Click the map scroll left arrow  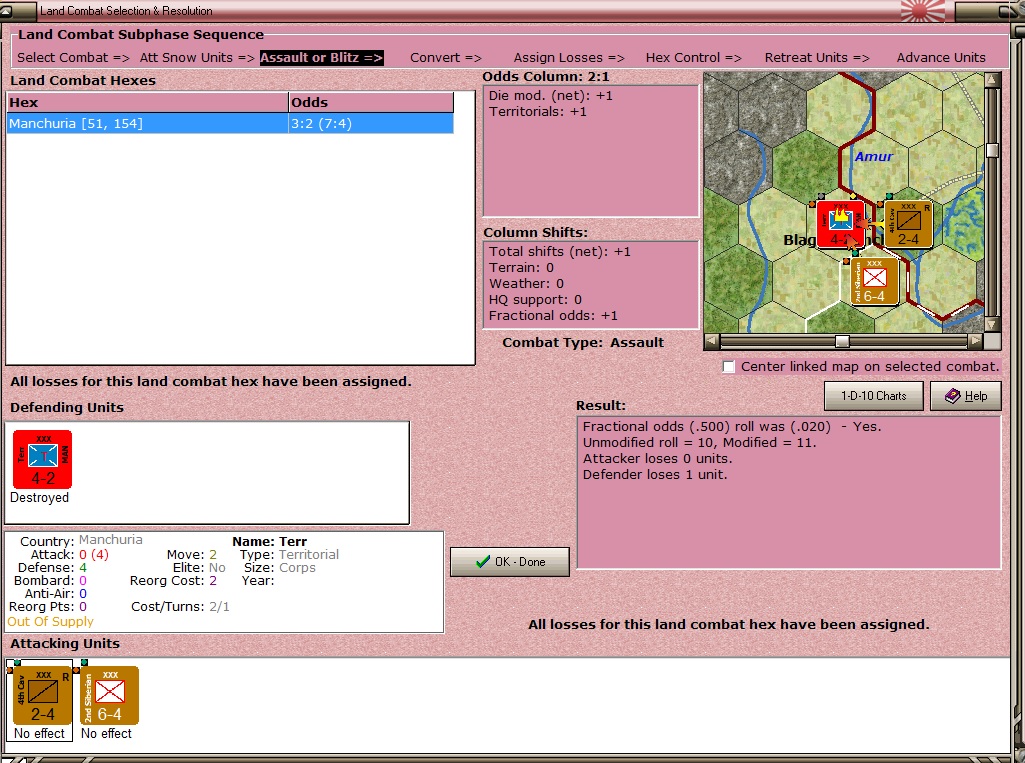click(x=711, y=341)
